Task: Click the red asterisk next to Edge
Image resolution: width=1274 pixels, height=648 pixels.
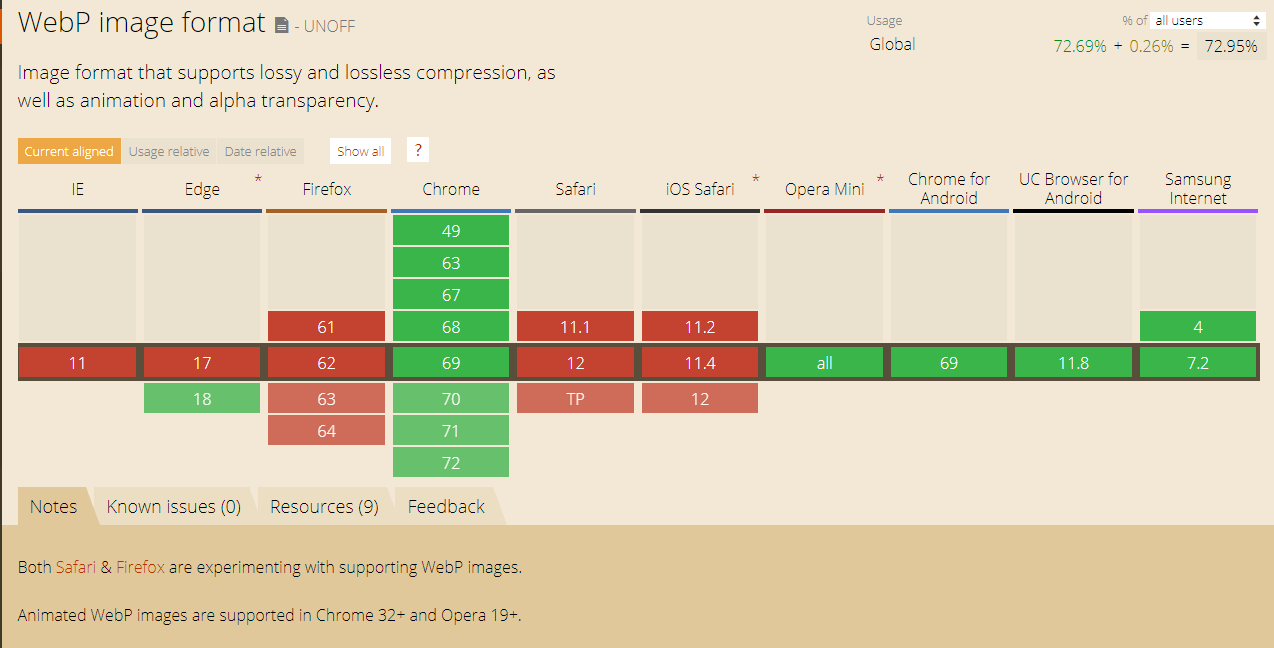Action: click(x=258, y=179)
